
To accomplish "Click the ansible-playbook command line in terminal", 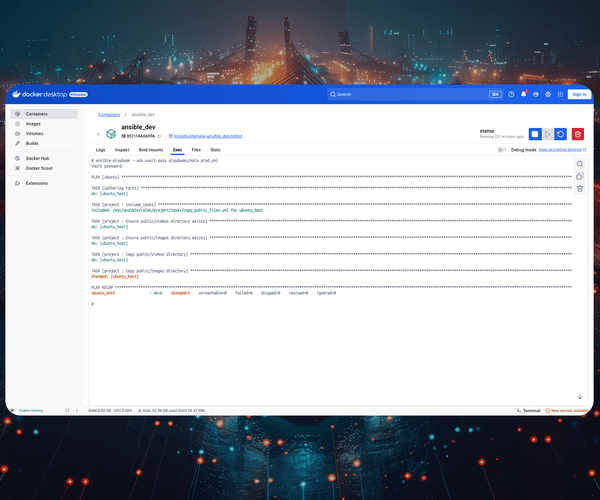I will [155, 160].
